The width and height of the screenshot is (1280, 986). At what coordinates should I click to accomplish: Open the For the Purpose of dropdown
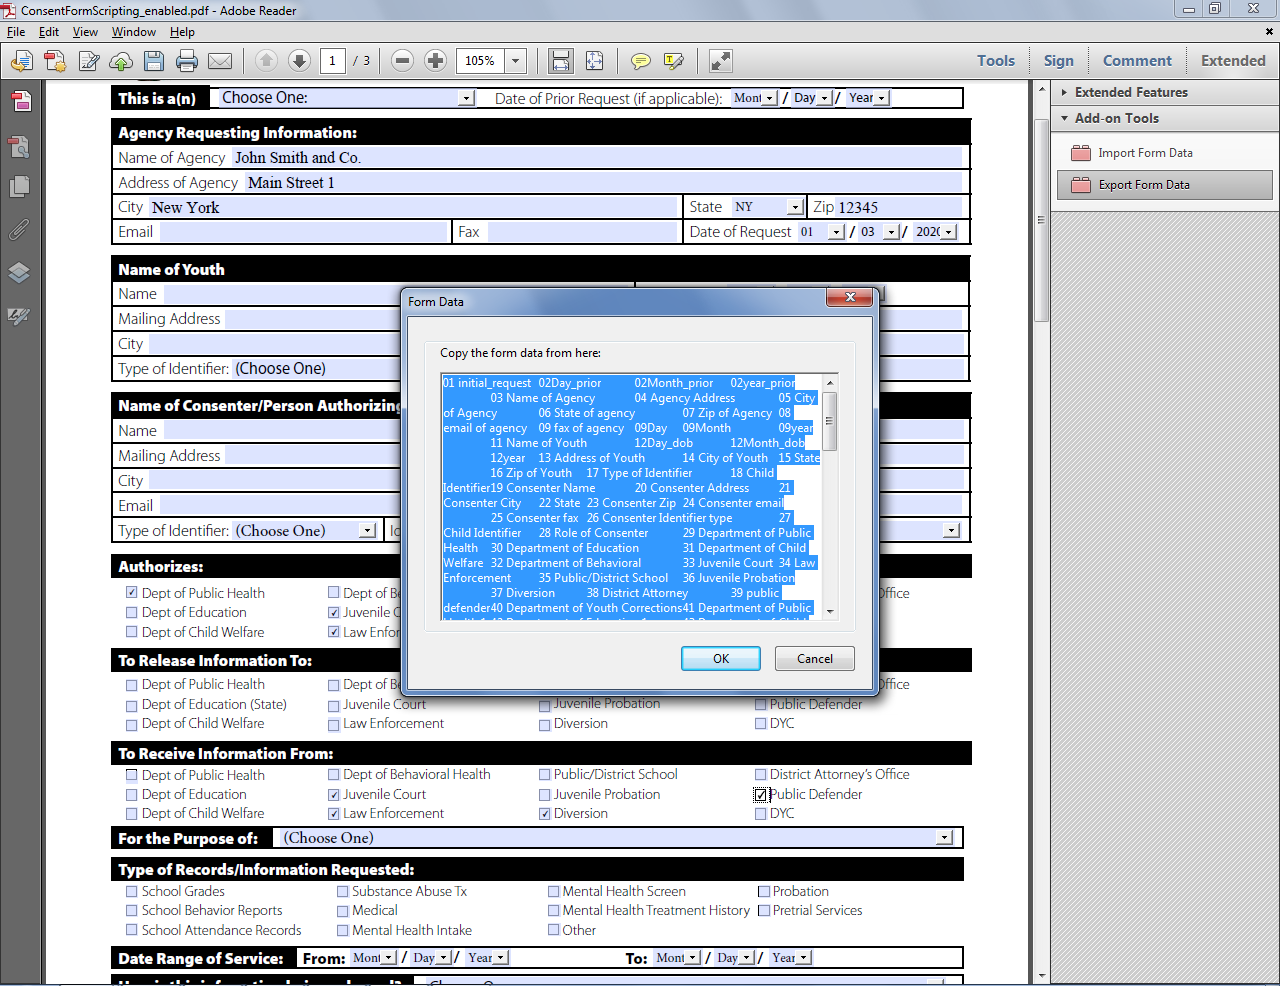click(945, 838)
